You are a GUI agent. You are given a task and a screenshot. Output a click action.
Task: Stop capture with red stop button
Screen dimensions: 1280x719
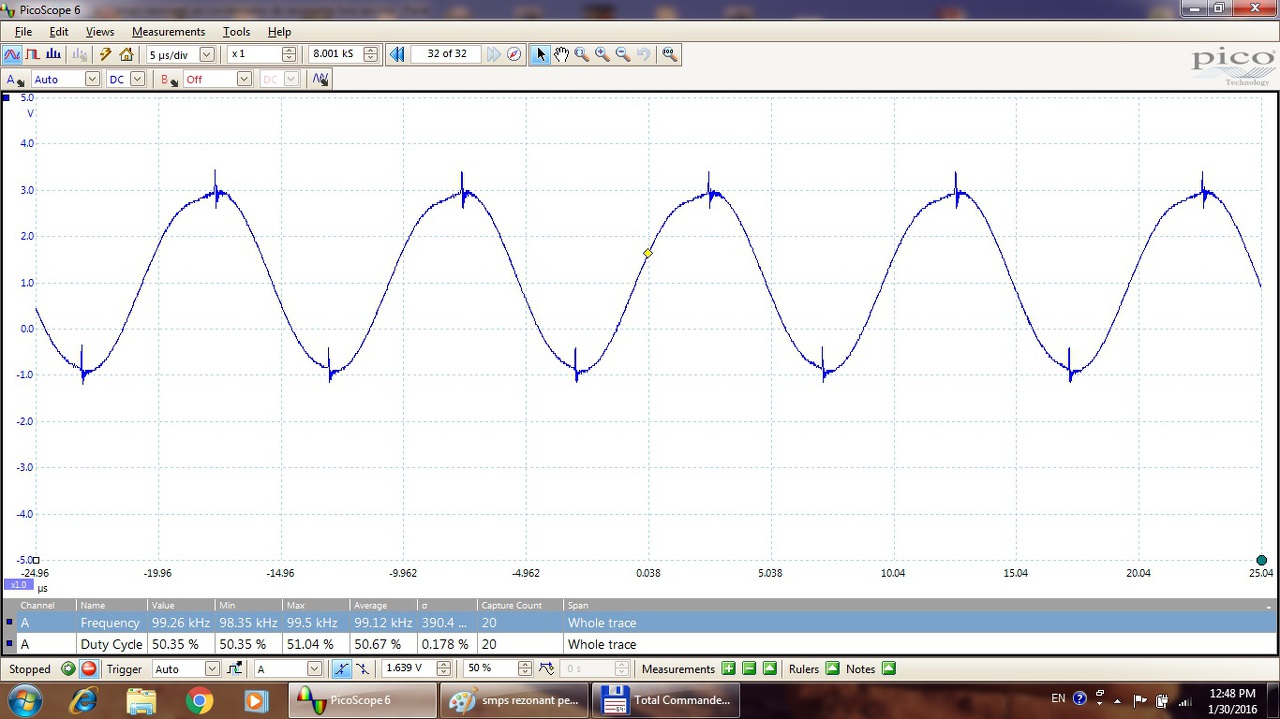click(89, 669)
